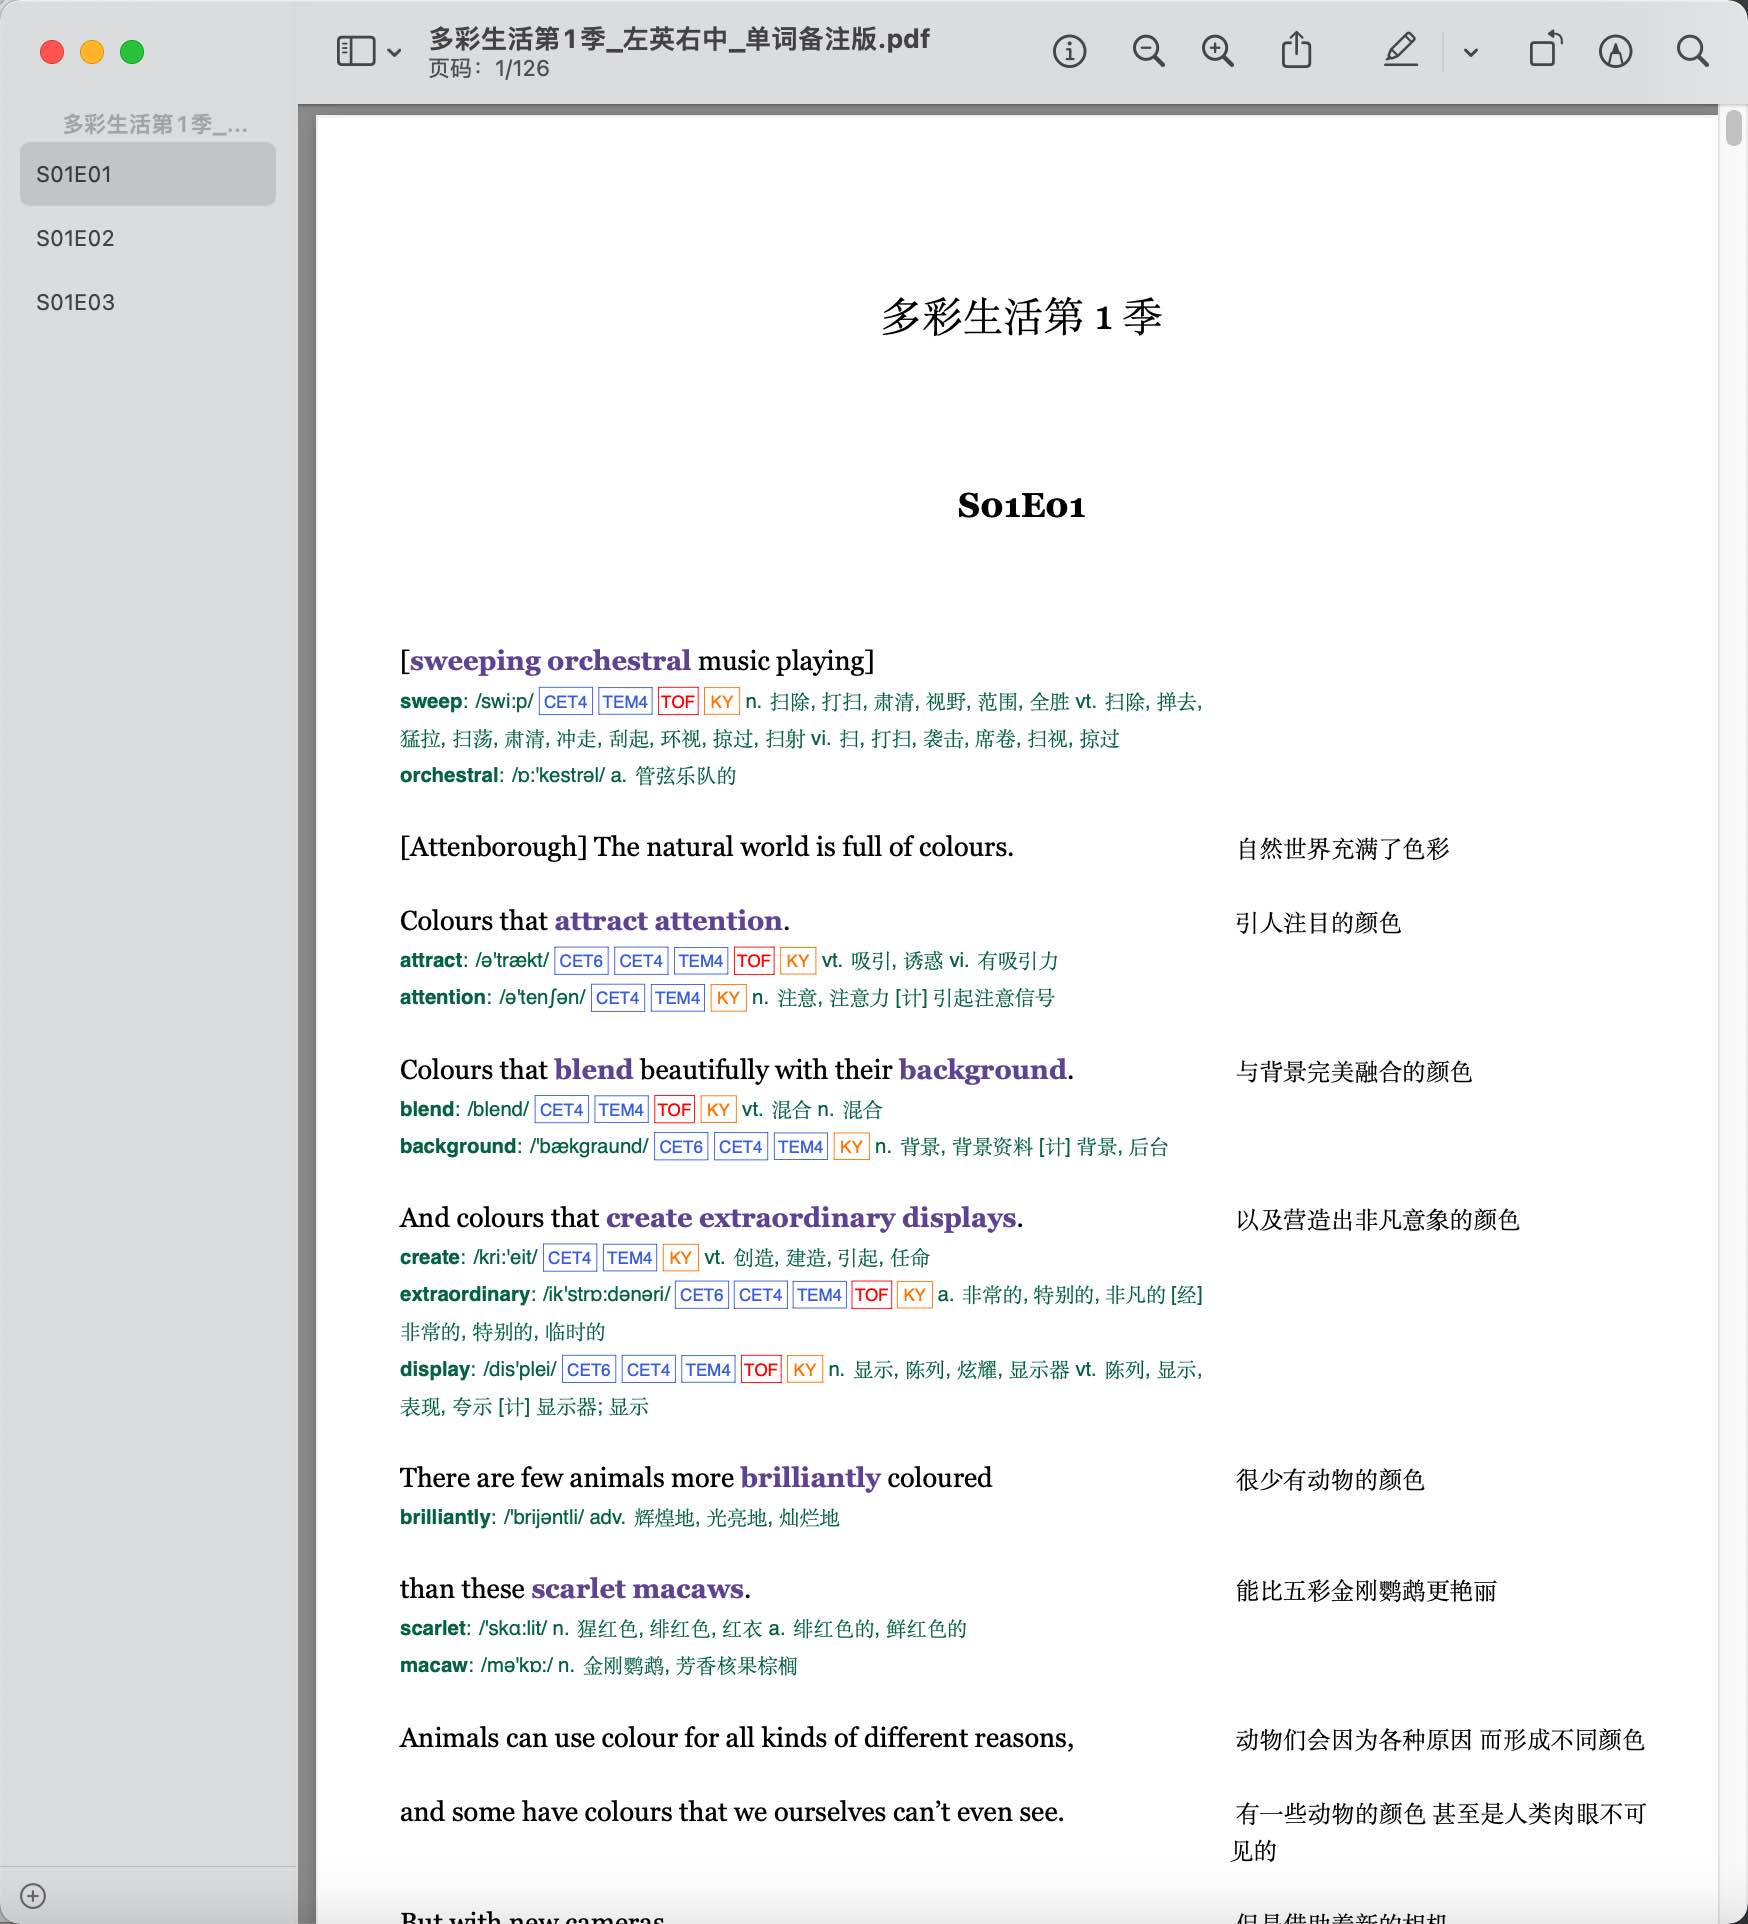Screen dimensions: 1748x1924
Task: Click the TEM4 tag beside display
Action: (708, 1369)
